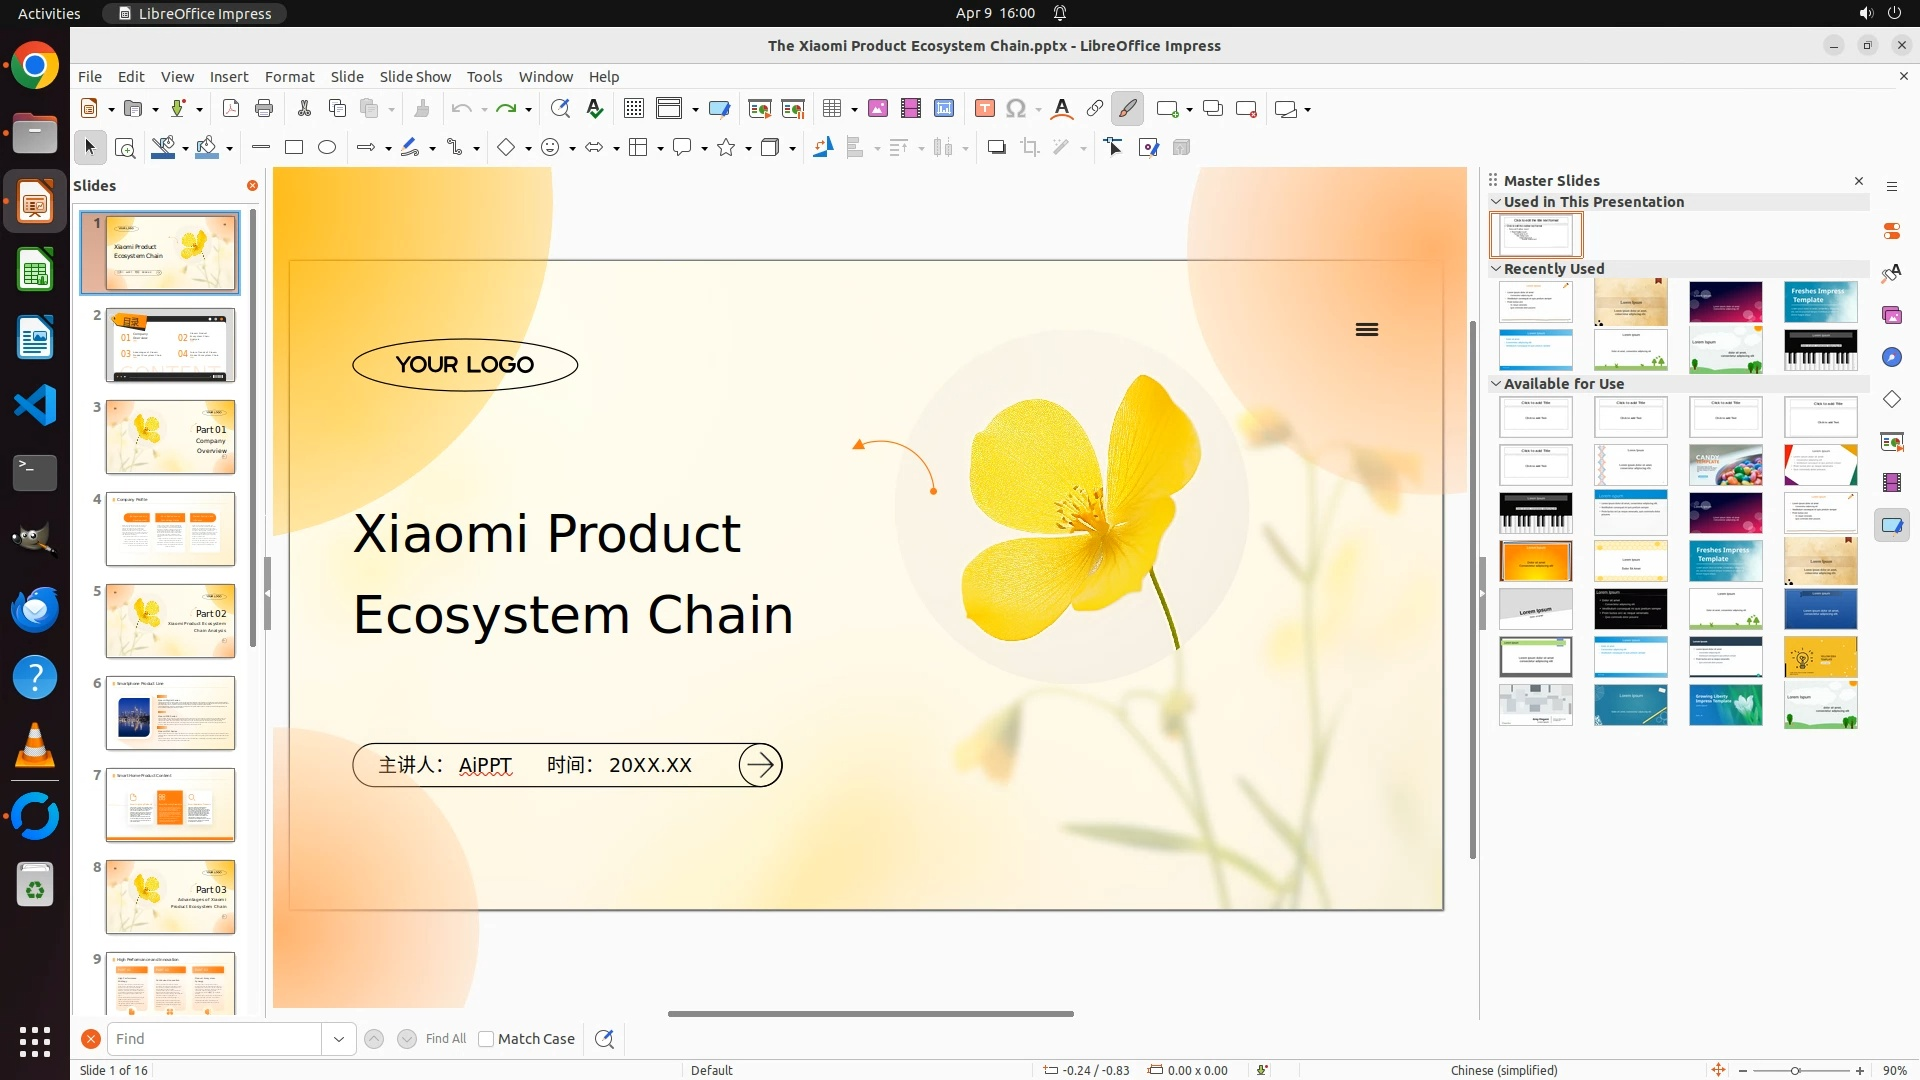Click the Insert Special Character icon

[1016, 109]
